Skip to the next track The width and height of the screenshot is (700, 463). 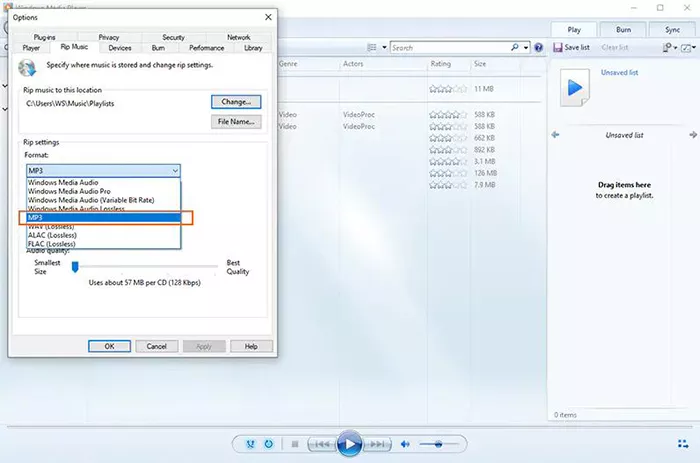377,444
